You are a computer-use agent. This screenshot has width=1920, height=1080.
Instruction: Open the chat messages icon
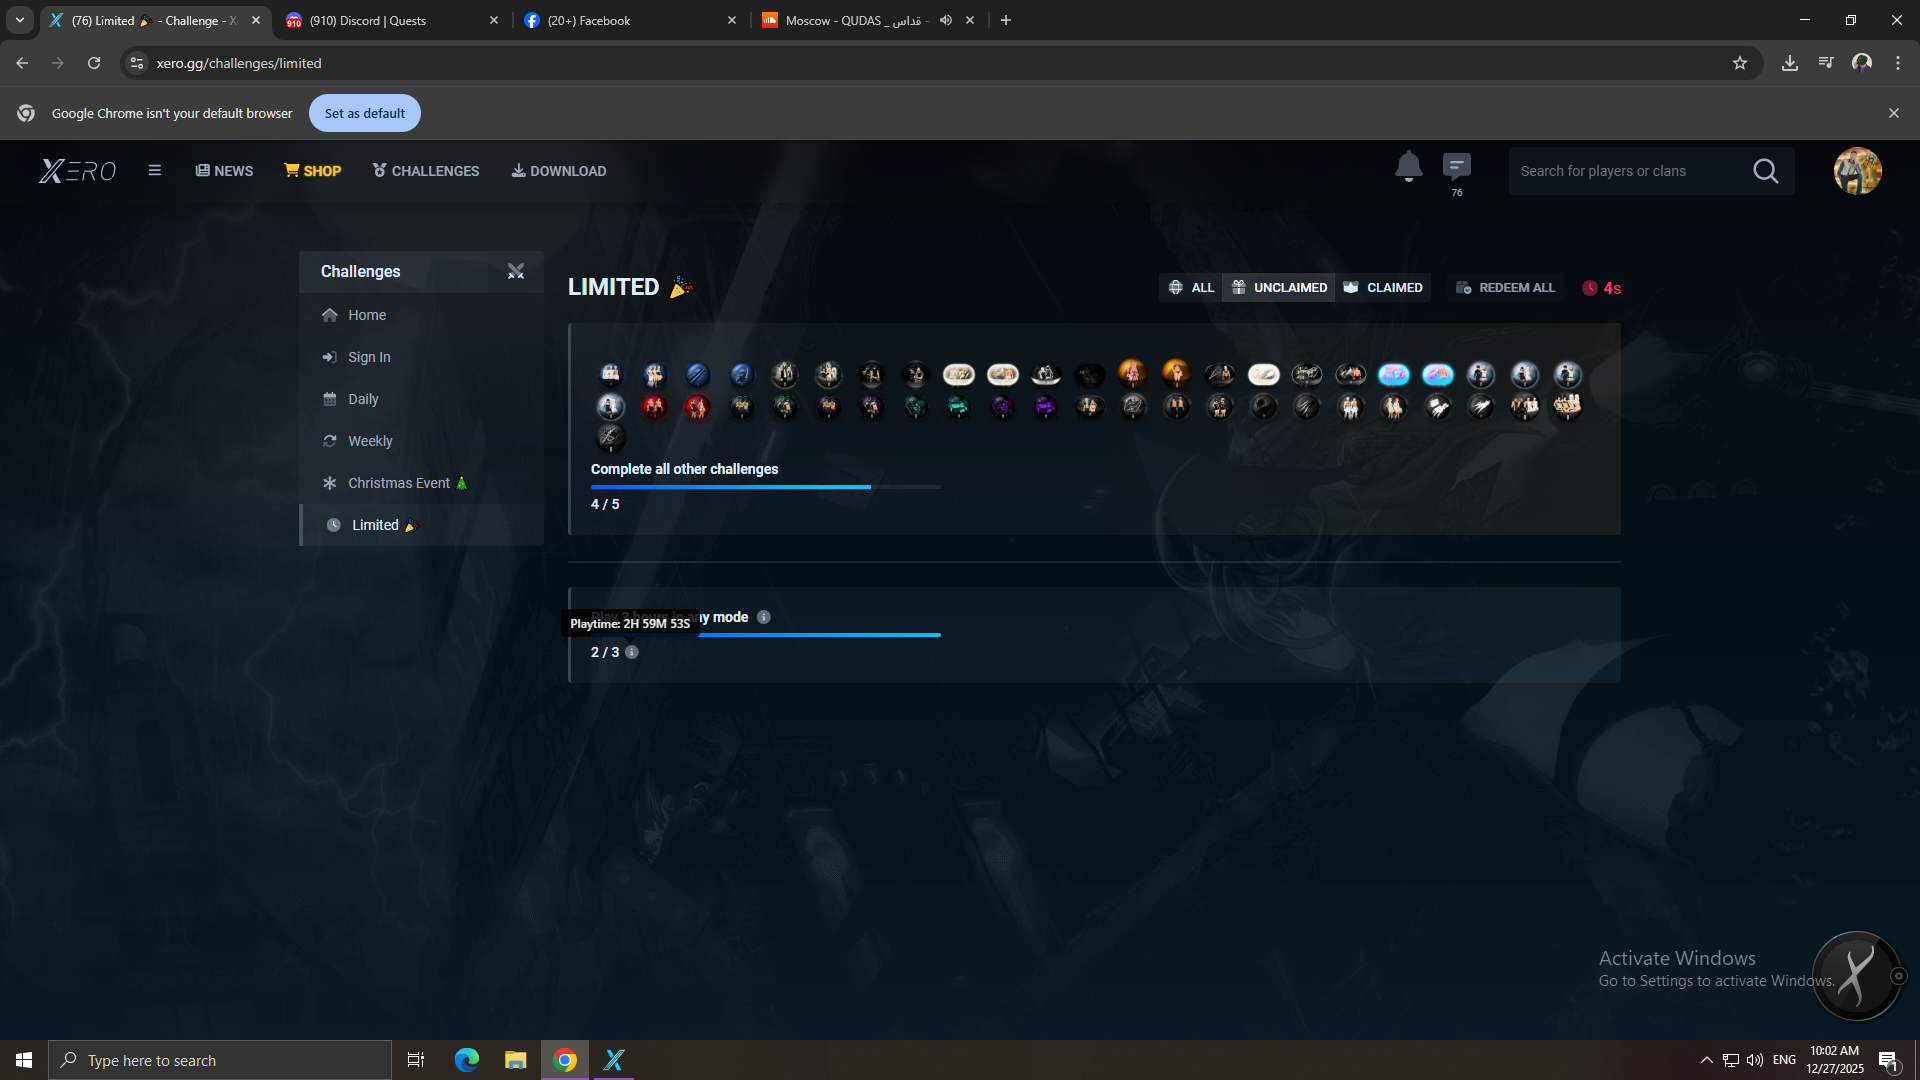pos(1456,166)
